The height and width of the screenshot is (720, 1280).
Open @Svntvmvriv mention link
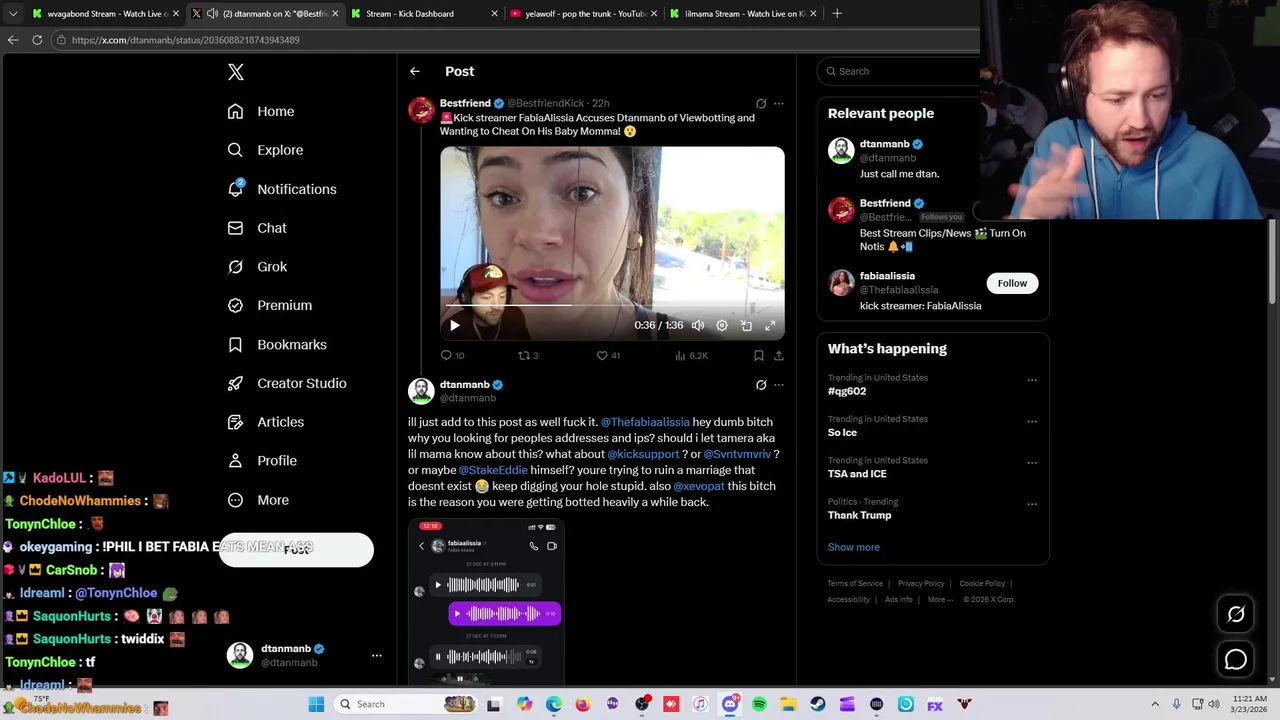737,454
